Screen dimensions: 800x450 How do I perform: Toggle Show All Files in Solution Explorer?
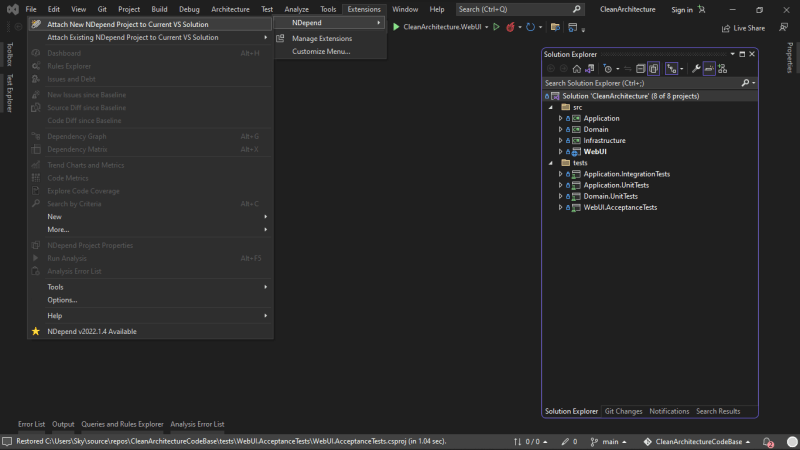tap(654, 69)
